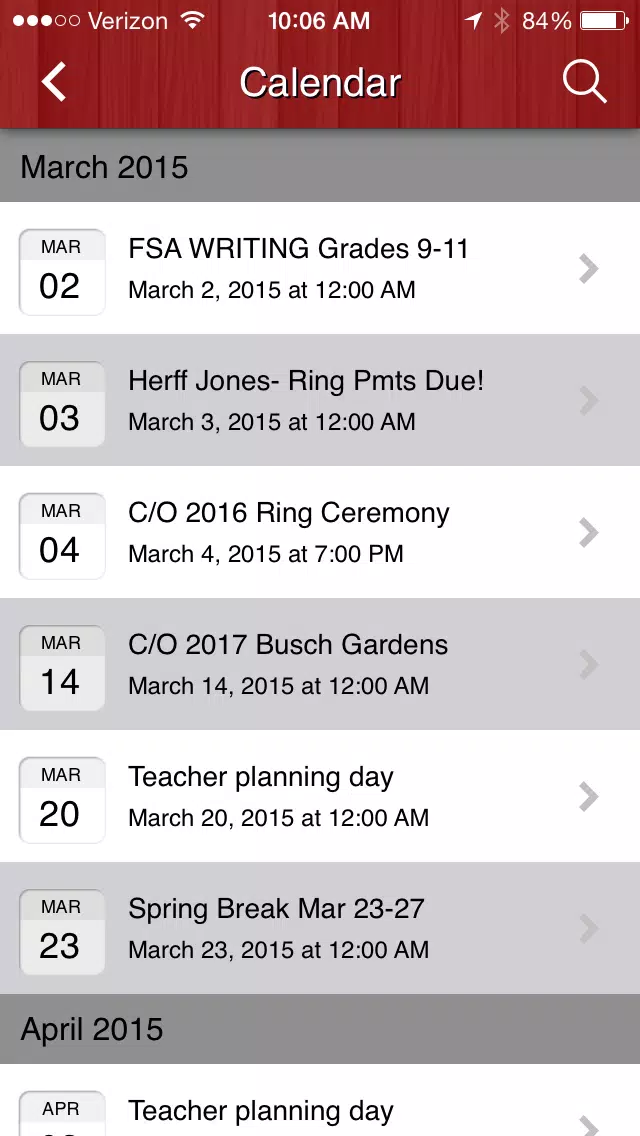Tap the MAR 04 date badge
This screenshot has width=640, height=1136.
[x=62, y=536]
